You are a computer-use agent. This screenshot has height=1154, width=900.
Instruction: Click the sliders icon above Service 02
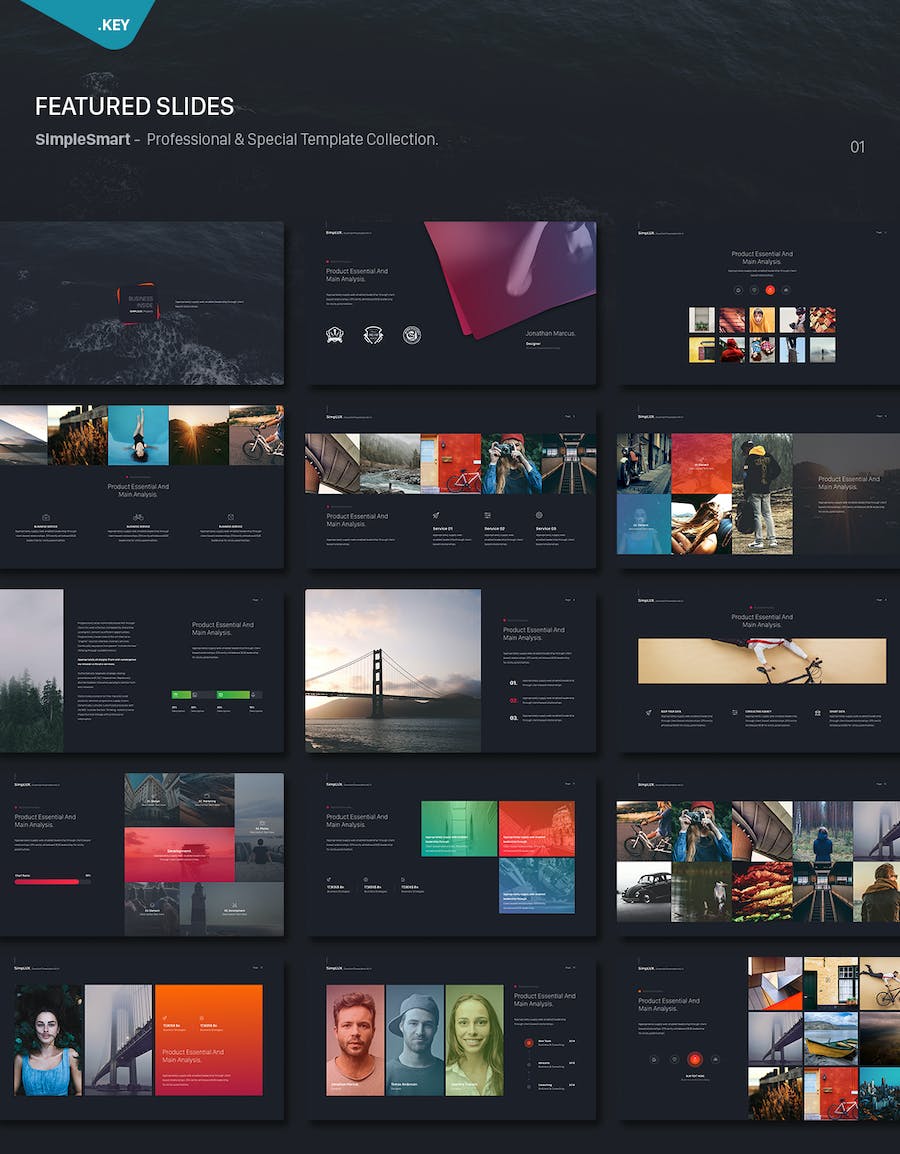(488, 515)
